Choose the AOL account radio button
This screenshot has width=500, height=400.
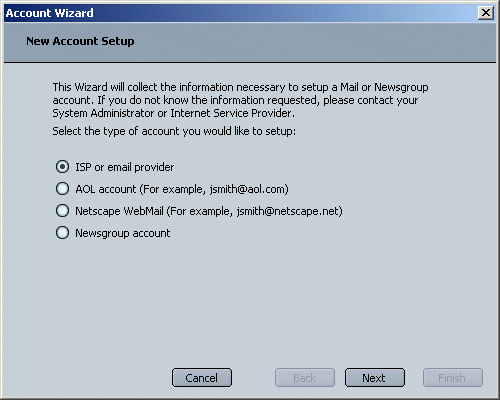point(62,189)
